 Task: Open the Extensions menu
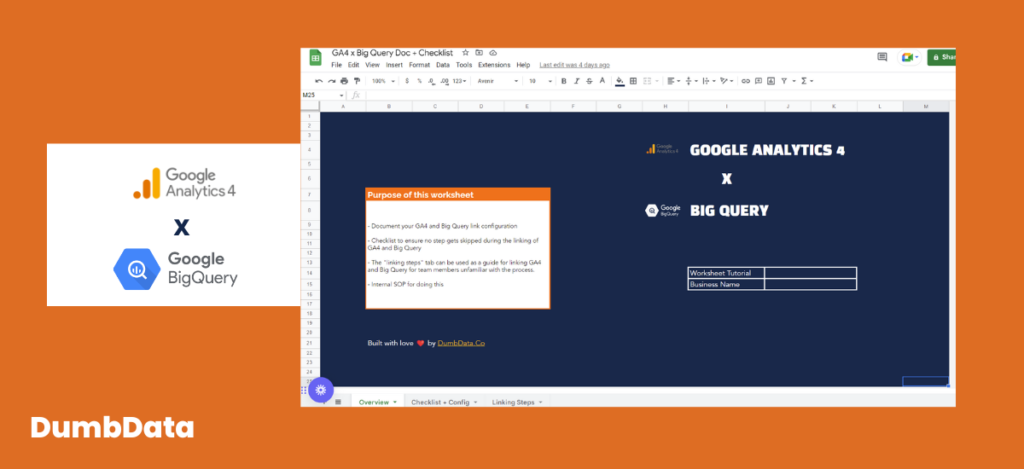pos(494,65)
